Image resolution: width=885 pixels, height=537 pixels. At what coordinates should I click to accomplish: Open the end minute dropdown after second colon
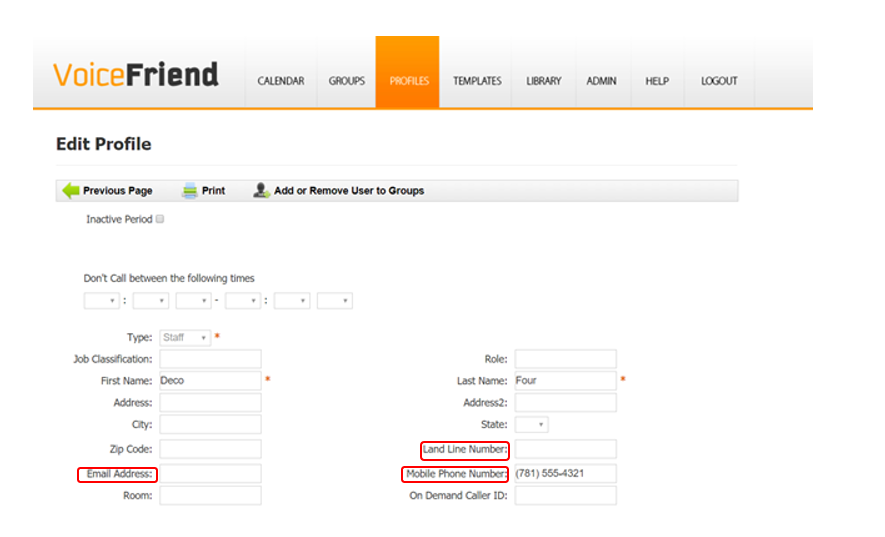(292, 300)
